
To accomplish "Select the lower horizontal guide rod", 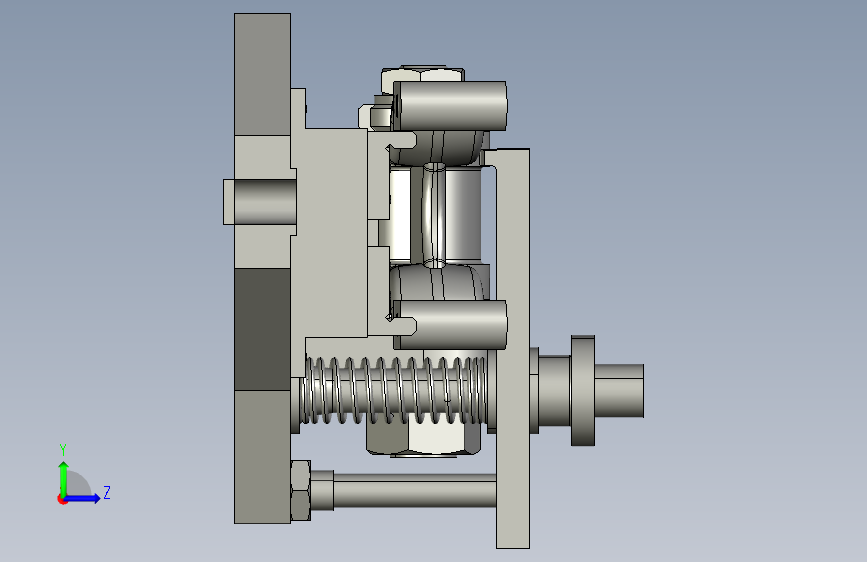I will coord(415,491).
